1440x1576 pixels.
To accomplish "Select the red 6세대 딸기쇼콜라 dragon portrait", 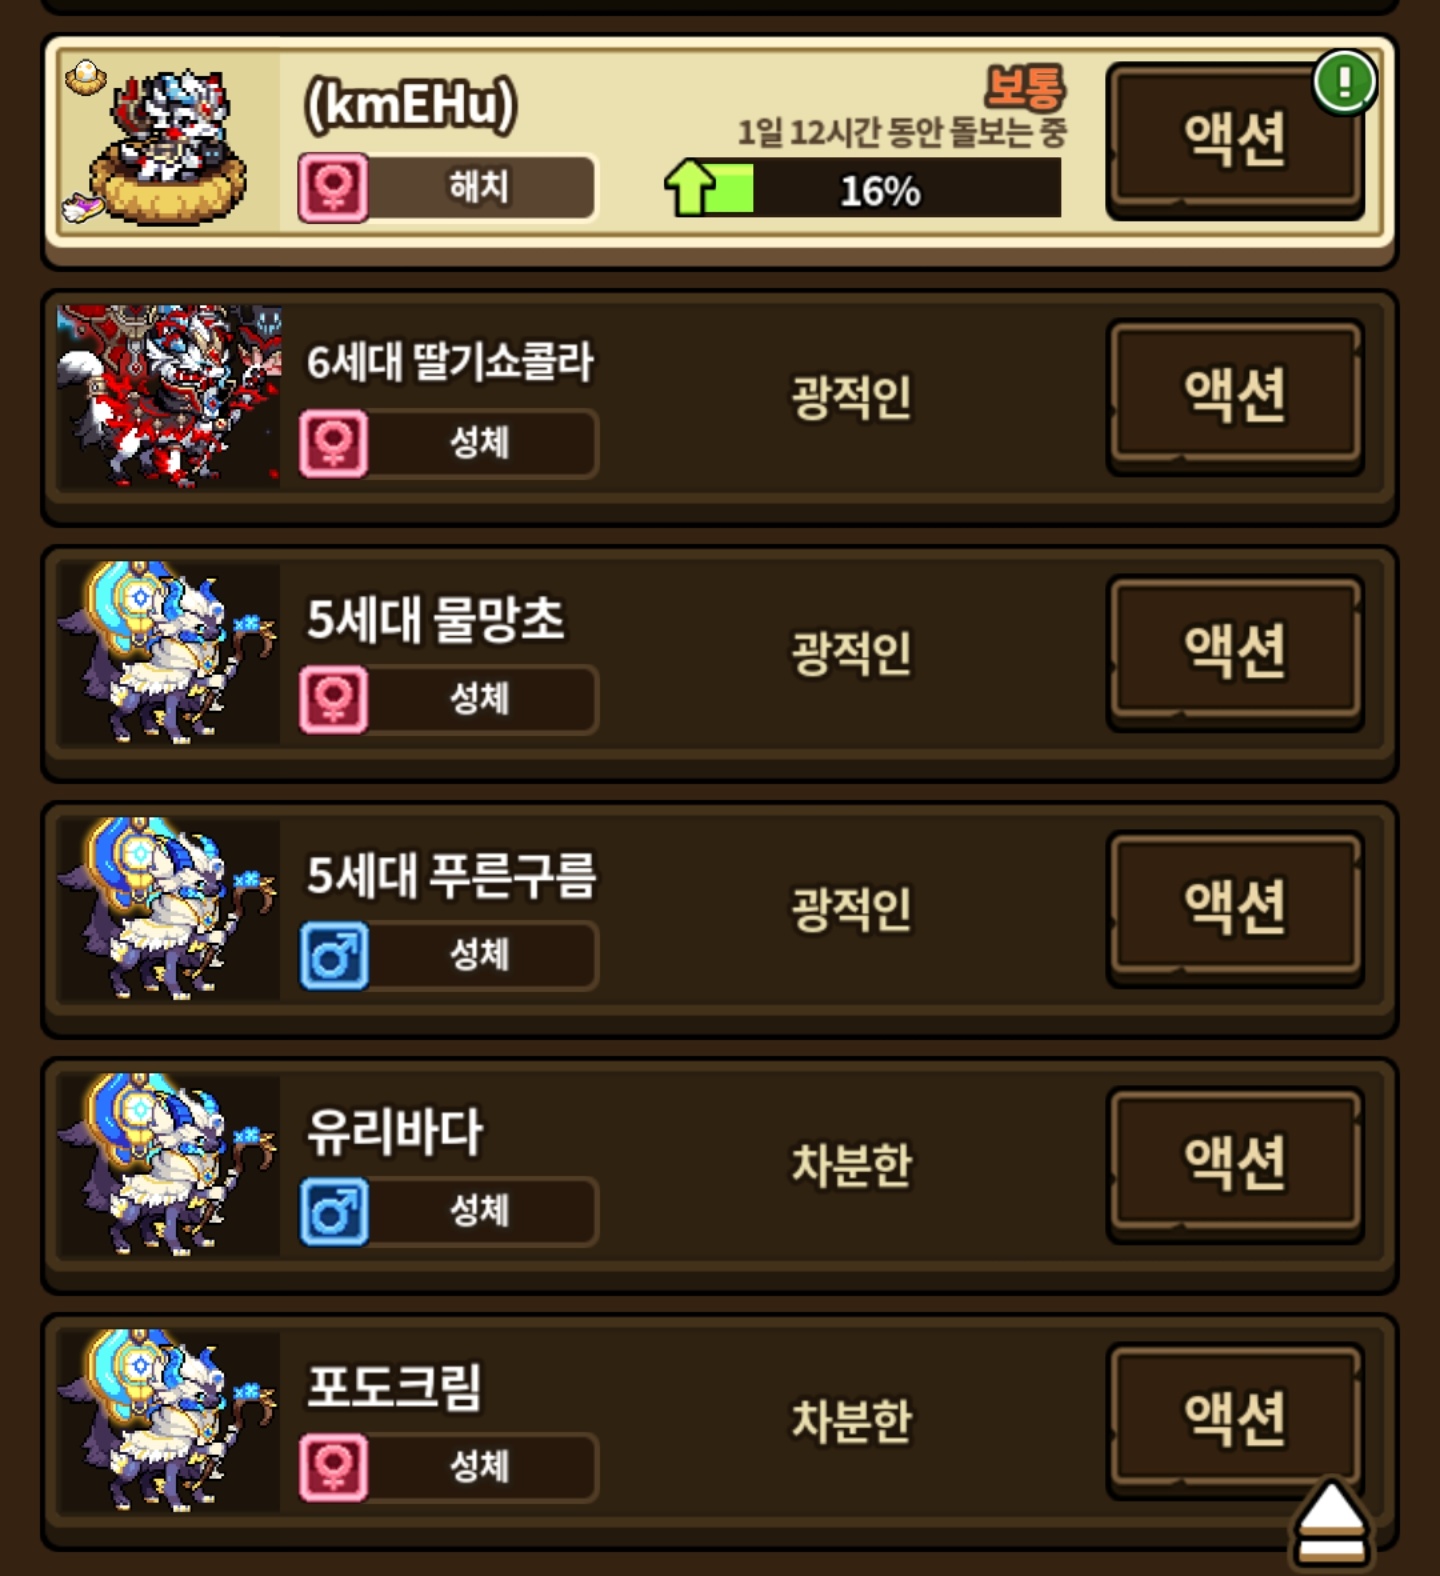I will click(169, 396).
